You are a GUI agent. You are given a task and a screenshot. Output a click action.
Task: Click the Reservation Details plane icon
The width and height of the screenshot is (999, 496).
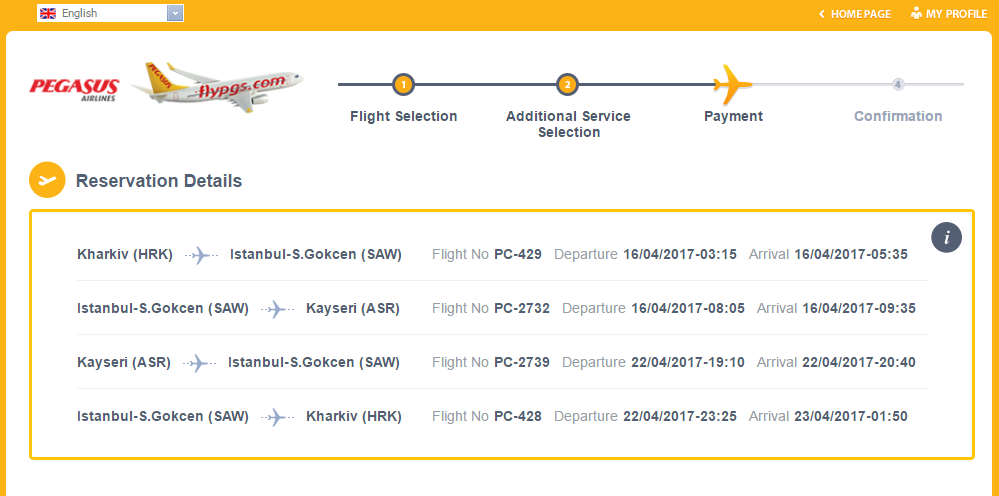point(47,181)
